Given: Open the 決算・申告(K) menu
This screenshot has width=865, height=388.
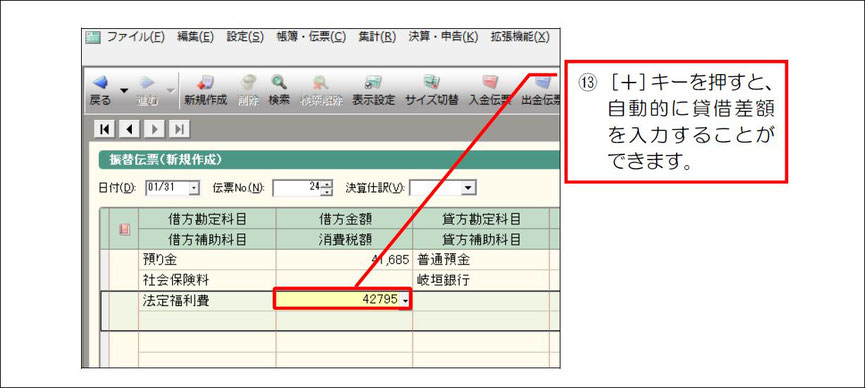Looking at the screenshot, I should (444, 37).
